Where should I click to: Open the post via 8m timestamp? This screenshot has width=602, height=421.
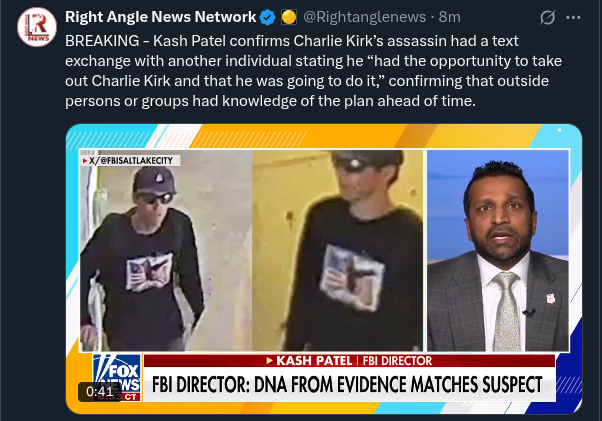(x=450, y=17)
